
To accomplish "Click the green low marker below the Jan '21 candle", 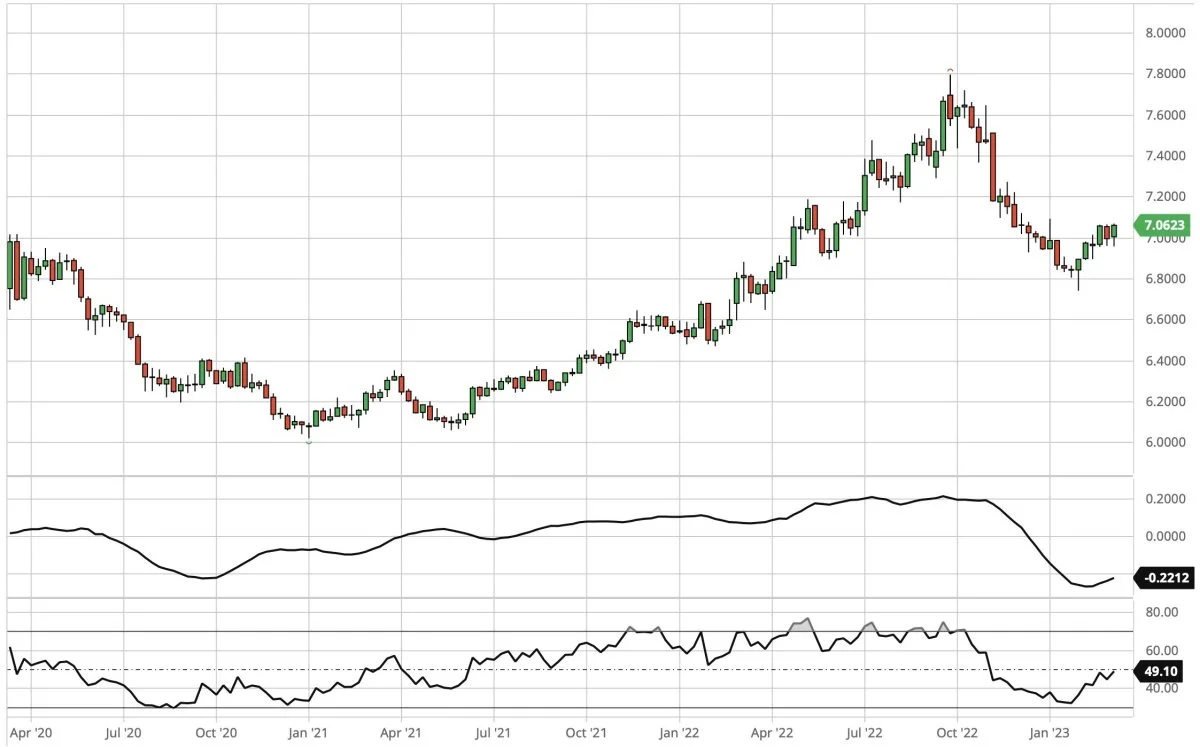I will pyautogui.click(x=309, y=441).
